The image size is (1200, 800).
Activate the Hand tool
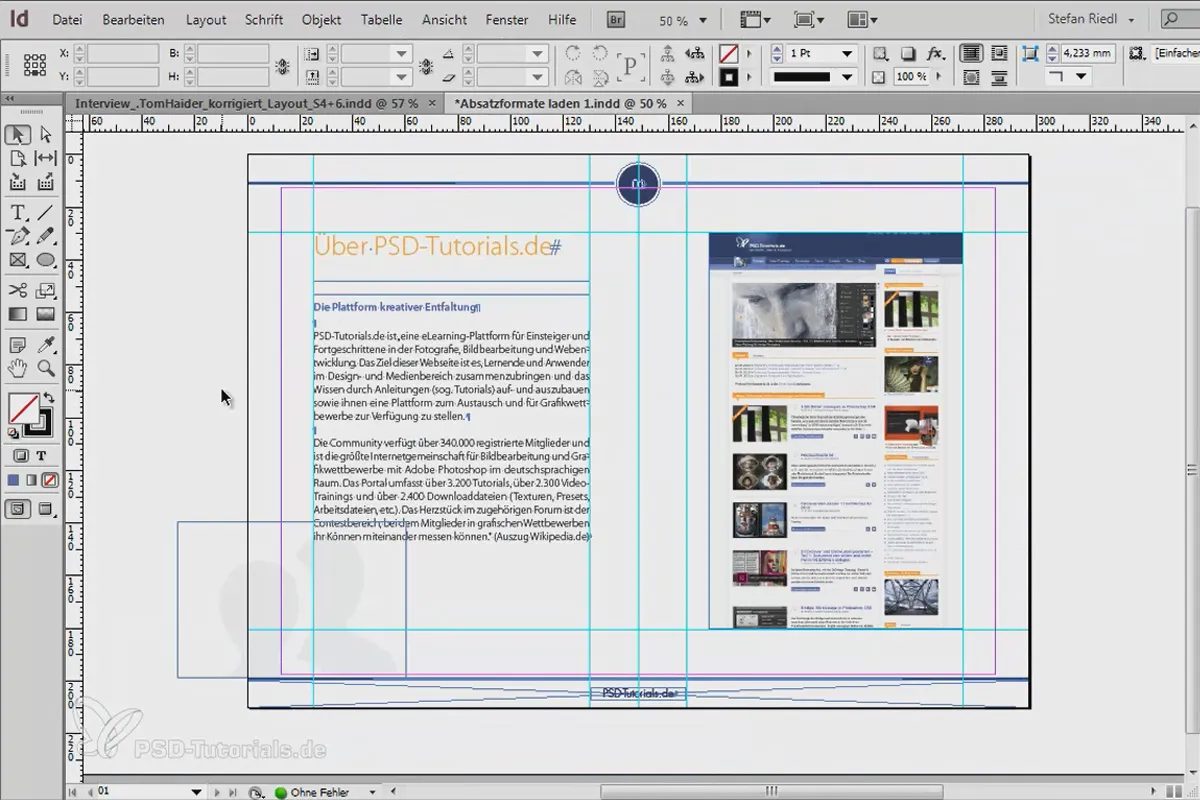18,368
